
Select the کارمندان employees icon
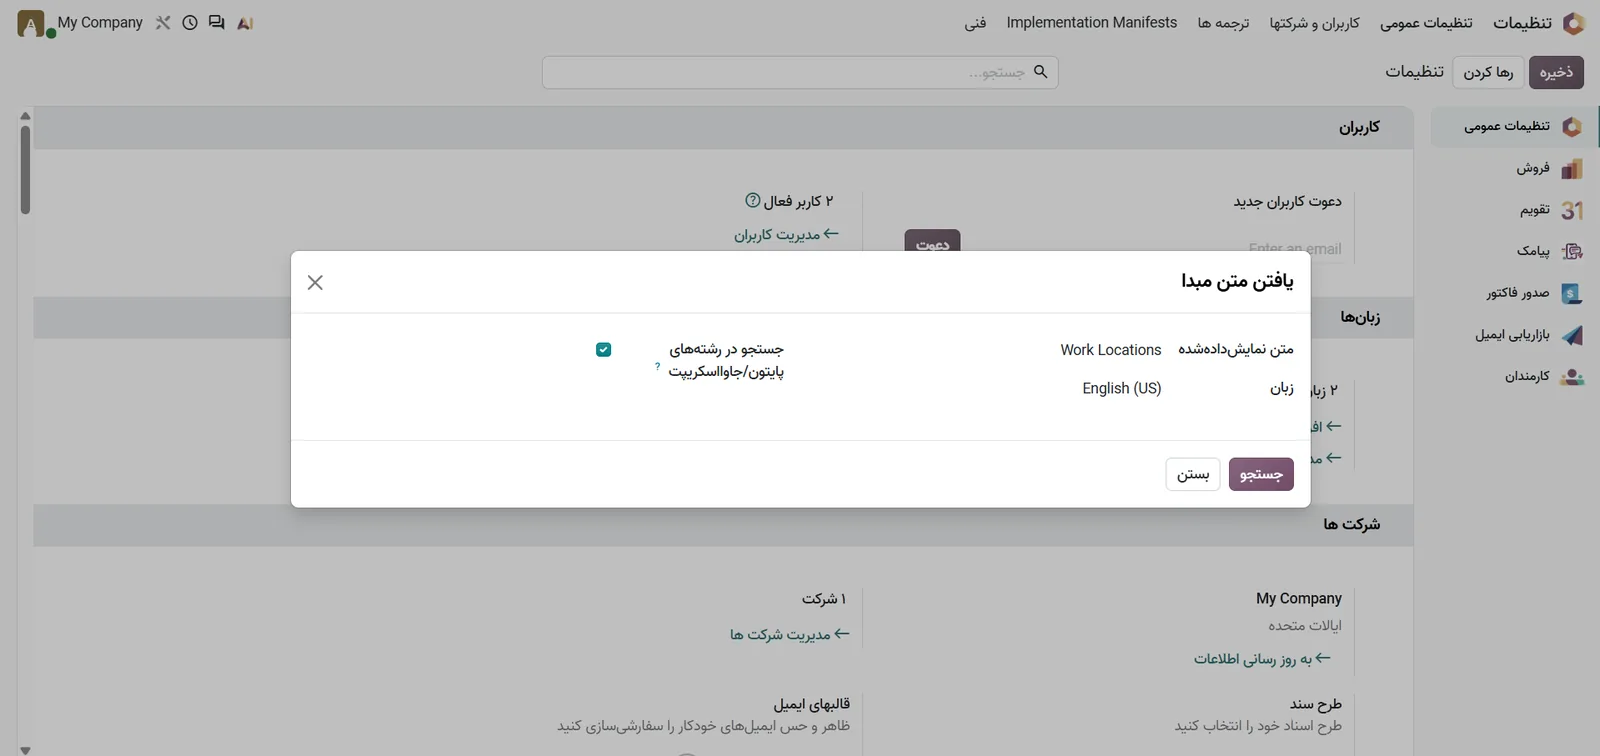click(x=1572, y=376)
